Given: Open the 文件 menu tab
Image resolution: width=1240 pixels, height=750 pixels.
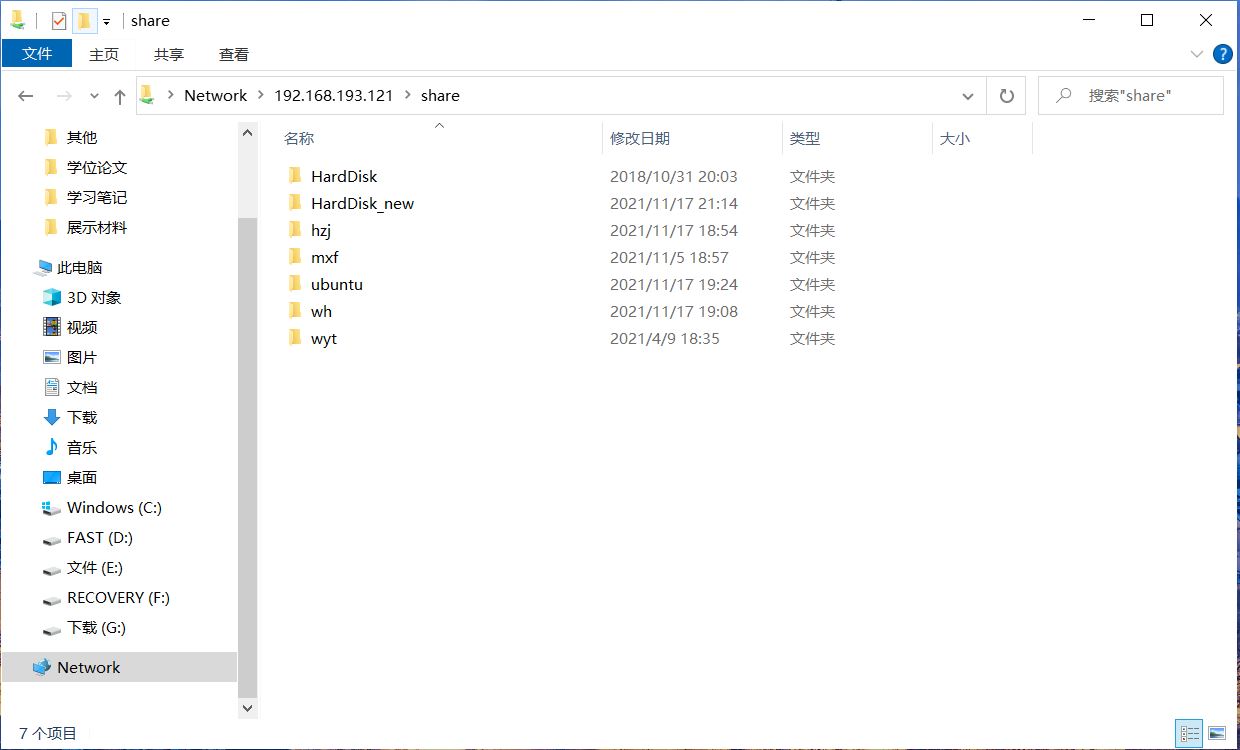Looking at the screenshot, I should pyautogui.click(x=37, y=54).
